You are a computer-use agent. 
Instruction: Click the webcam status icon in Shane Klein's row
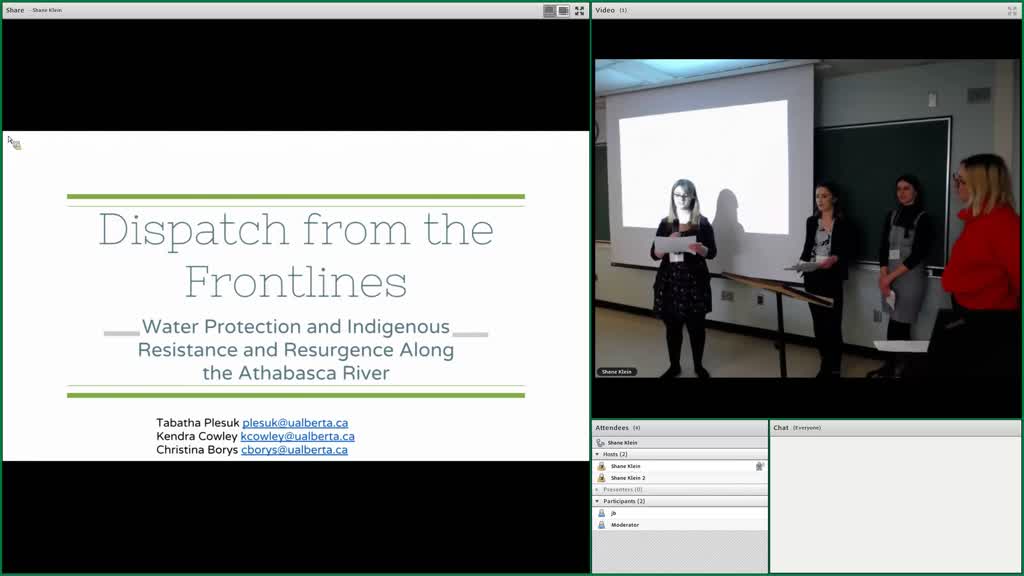[760, 466]
